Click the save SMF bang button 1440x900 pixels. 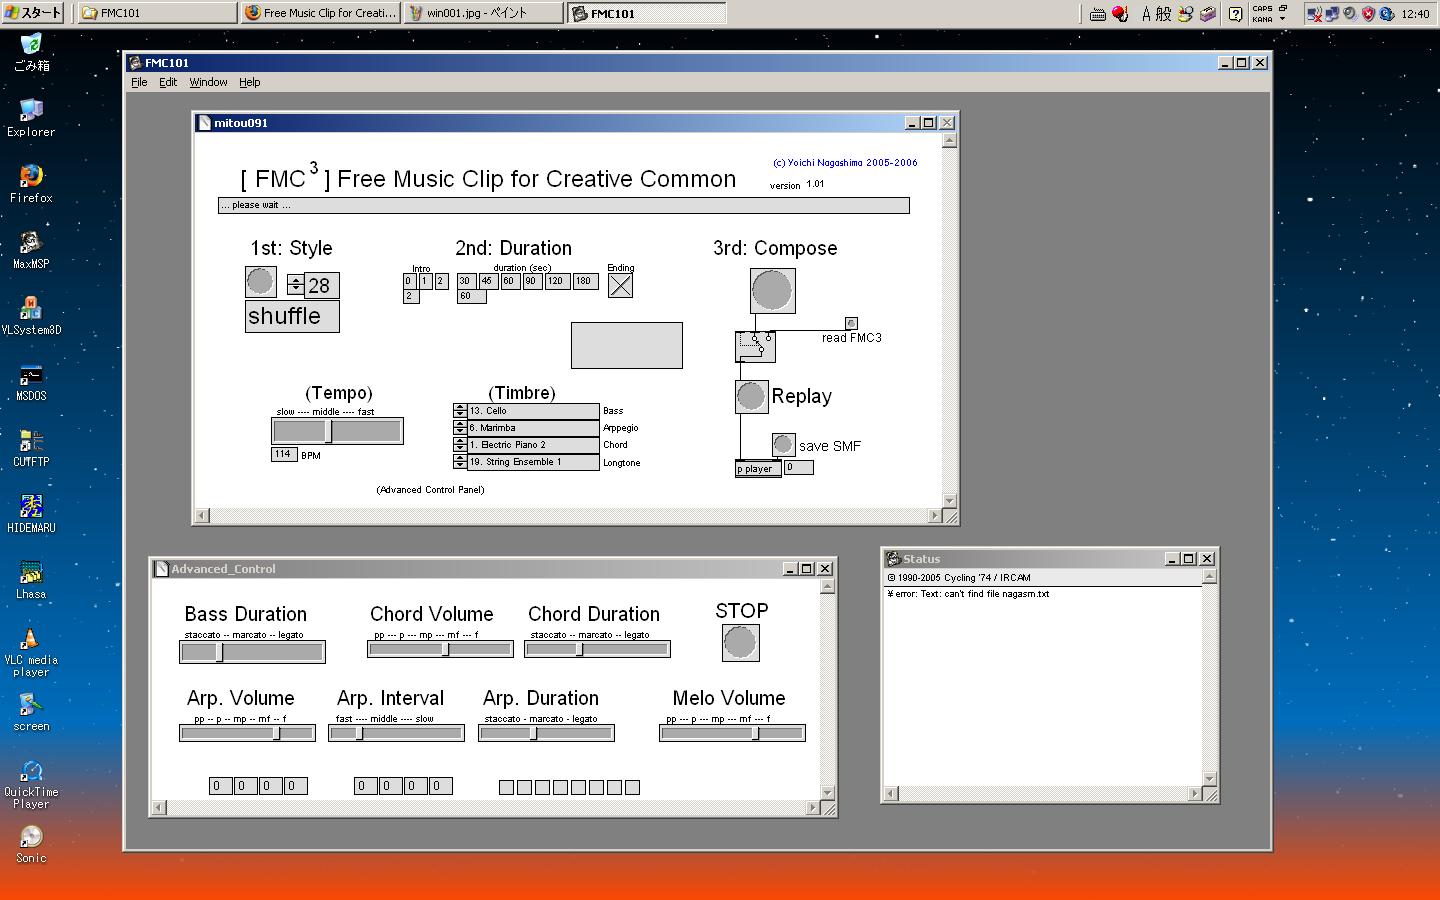point(783,444)
